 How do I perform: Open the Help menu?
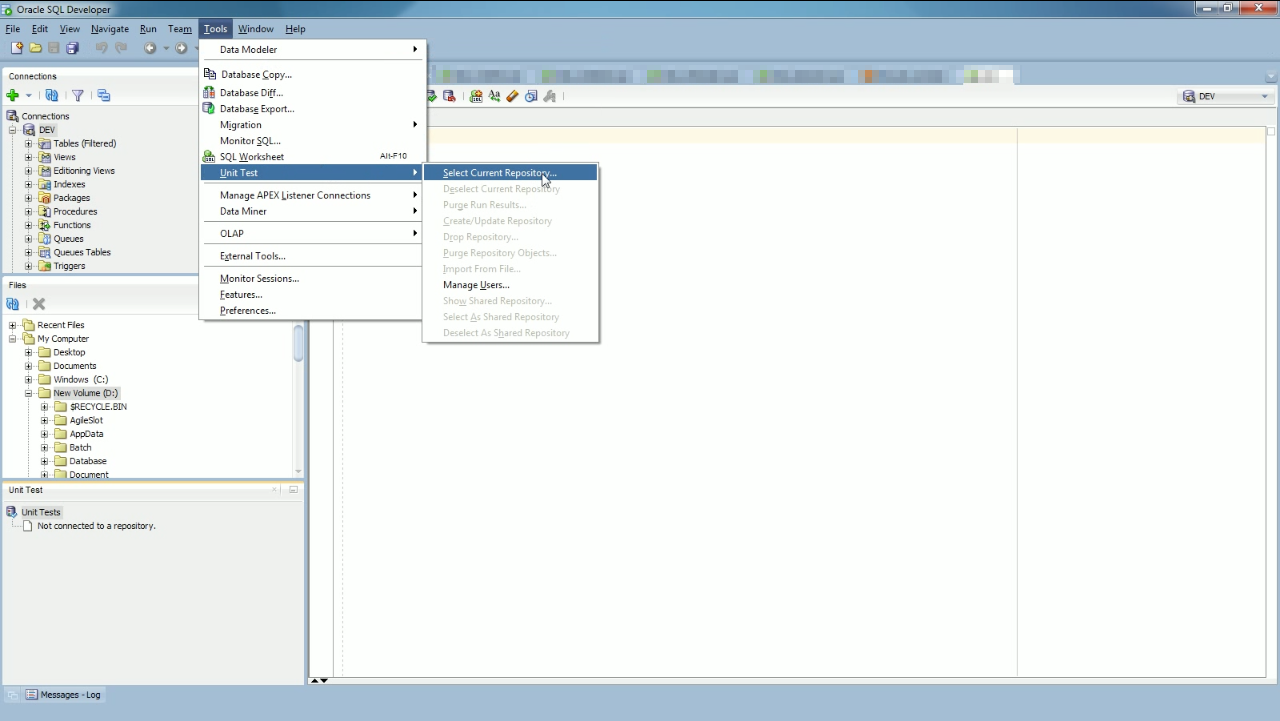click(x=295, y=29)
